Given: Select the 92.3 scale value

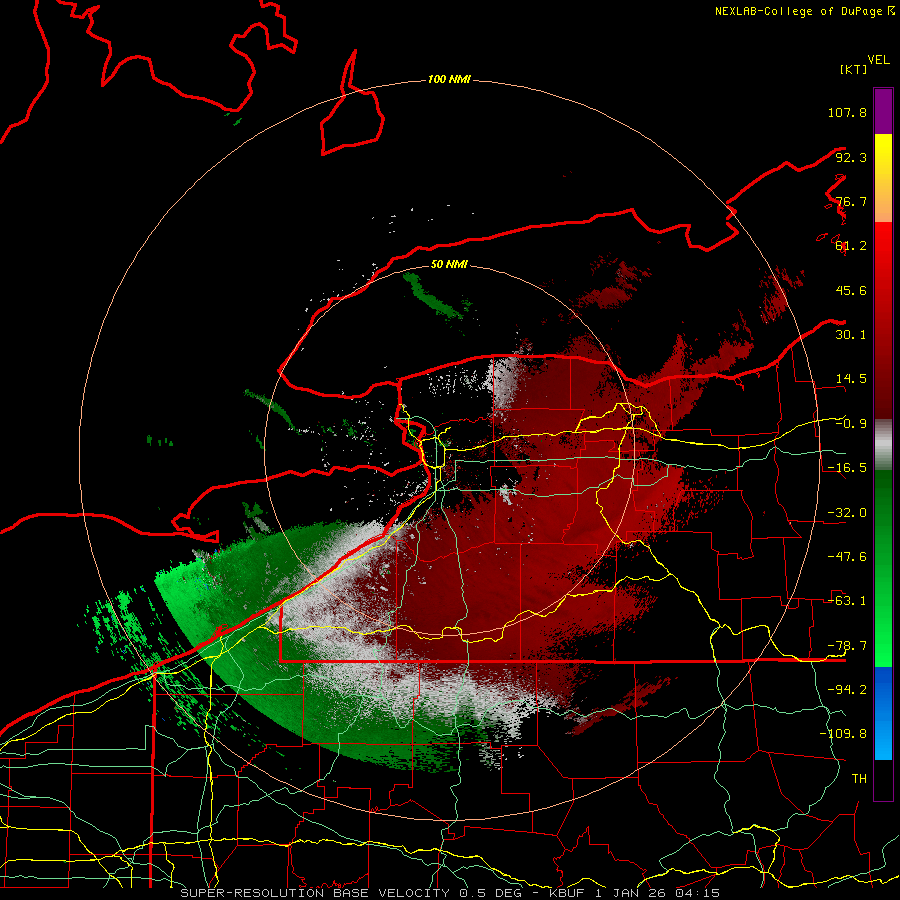Looking at the screenshot, I should pyautogui.click(x=851, y=157).
